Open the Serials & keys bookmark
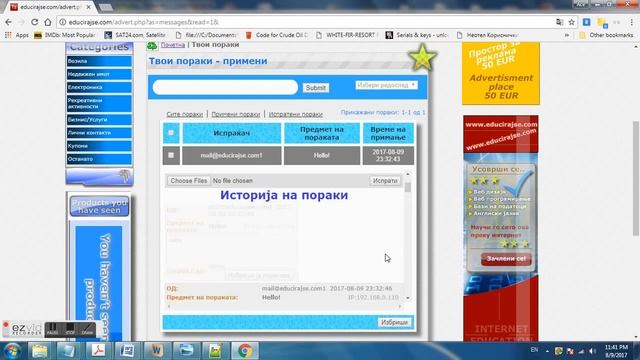Screen dimensions: 640x360 (x=417, y=35)
